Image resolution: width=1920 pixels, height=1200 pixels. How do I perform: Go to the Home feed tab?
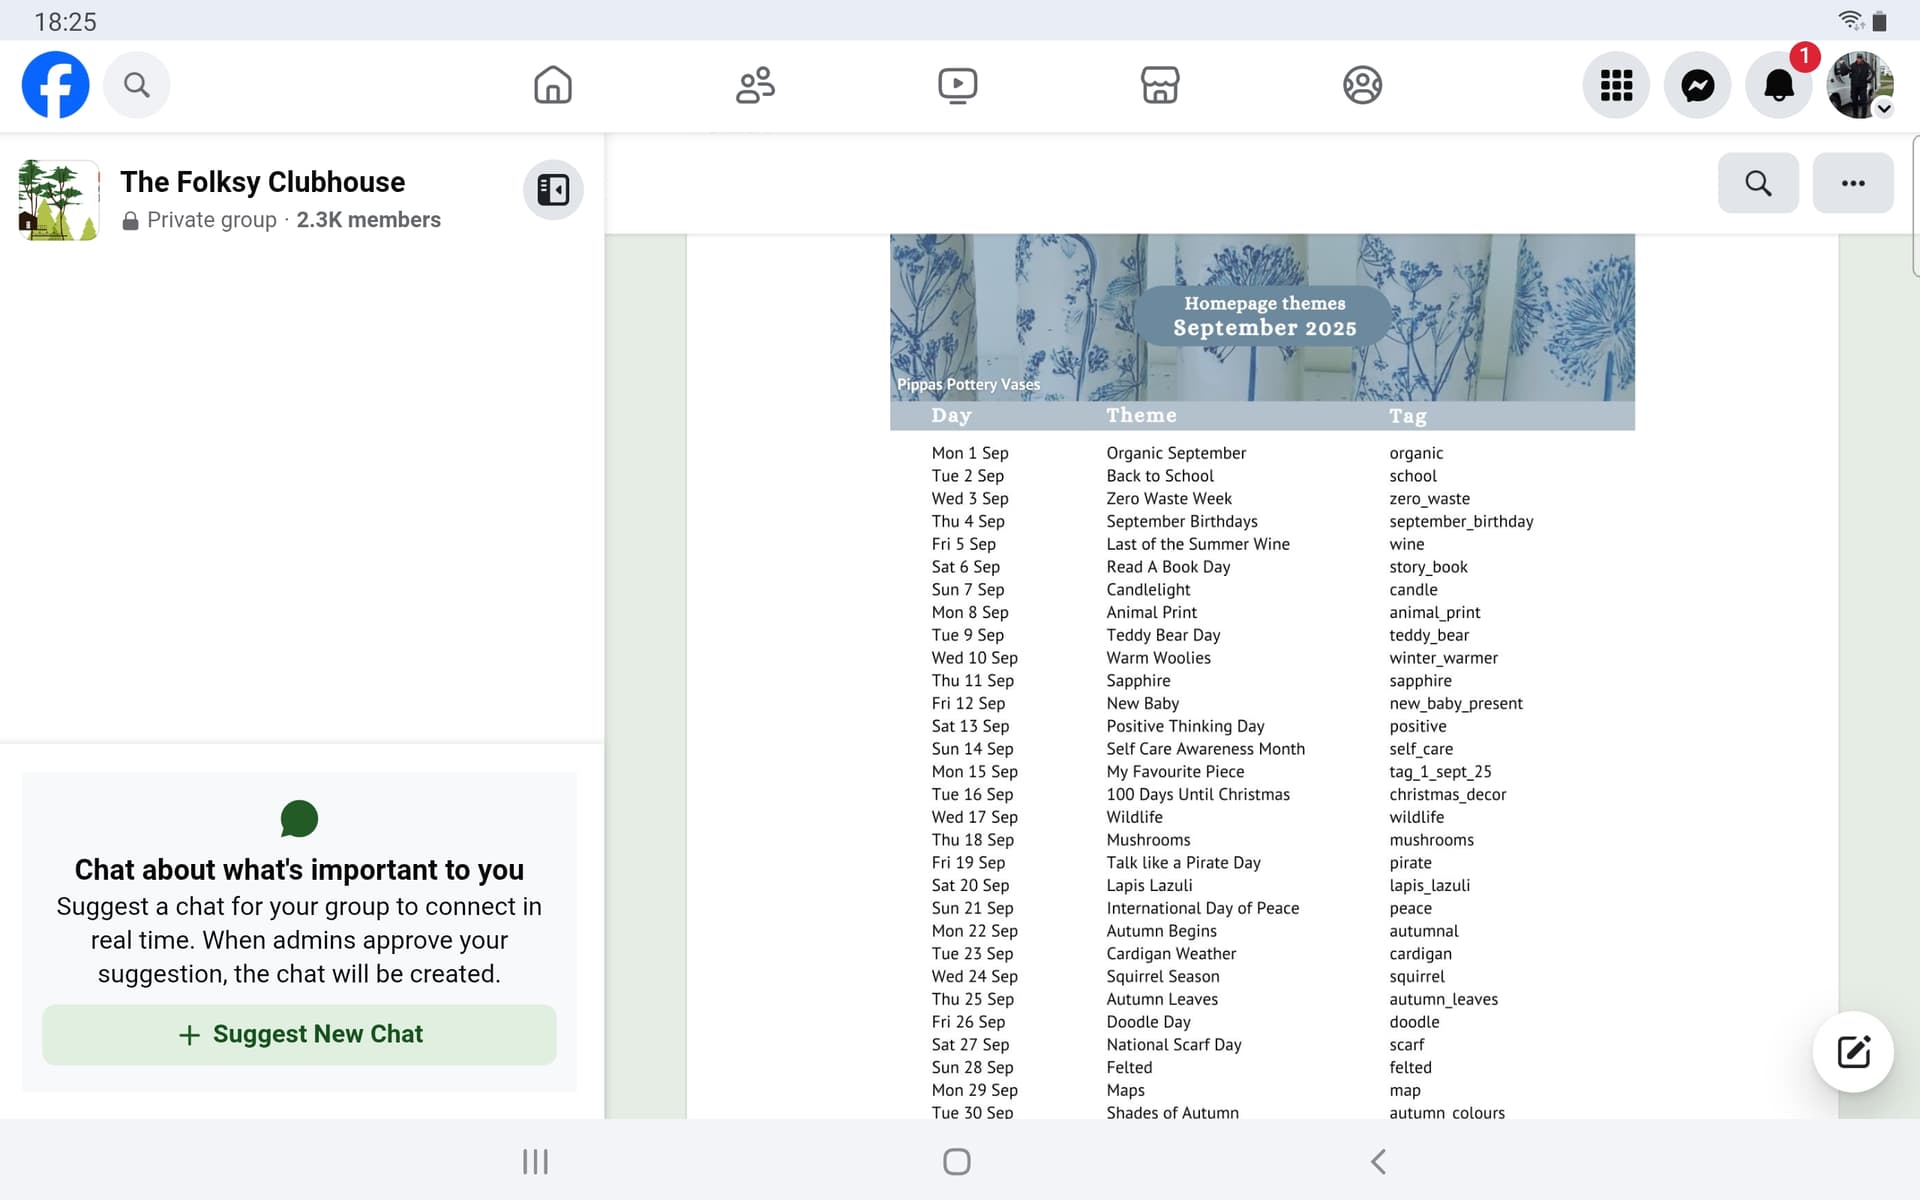(552, 85)
